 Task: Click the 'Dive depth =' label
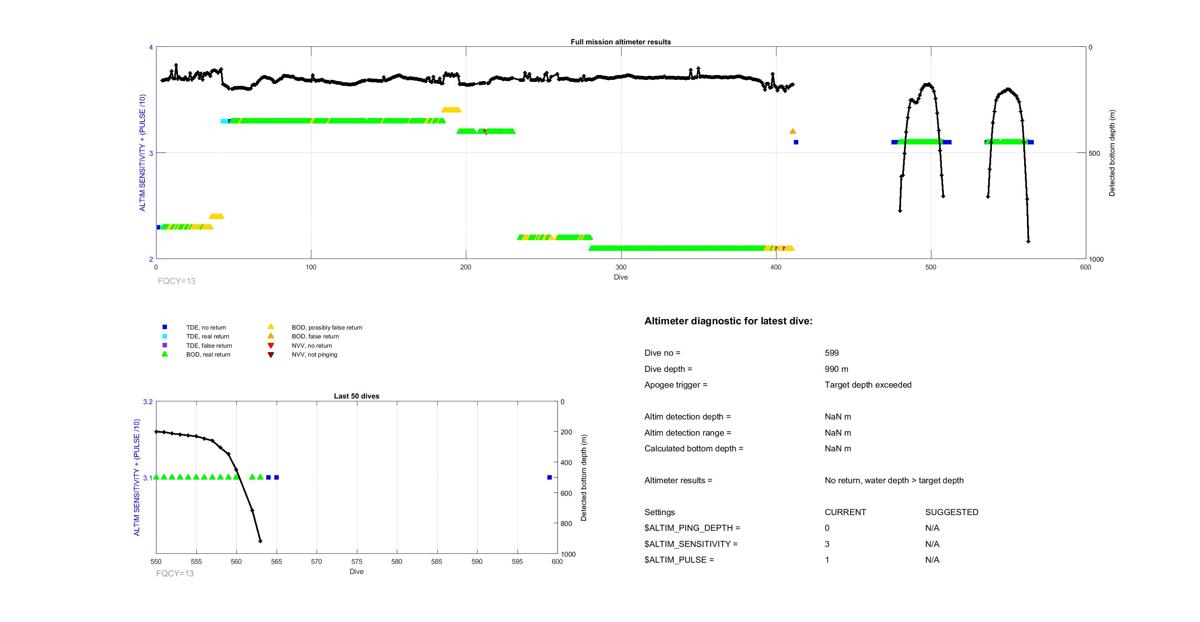[x=668, y=369]
